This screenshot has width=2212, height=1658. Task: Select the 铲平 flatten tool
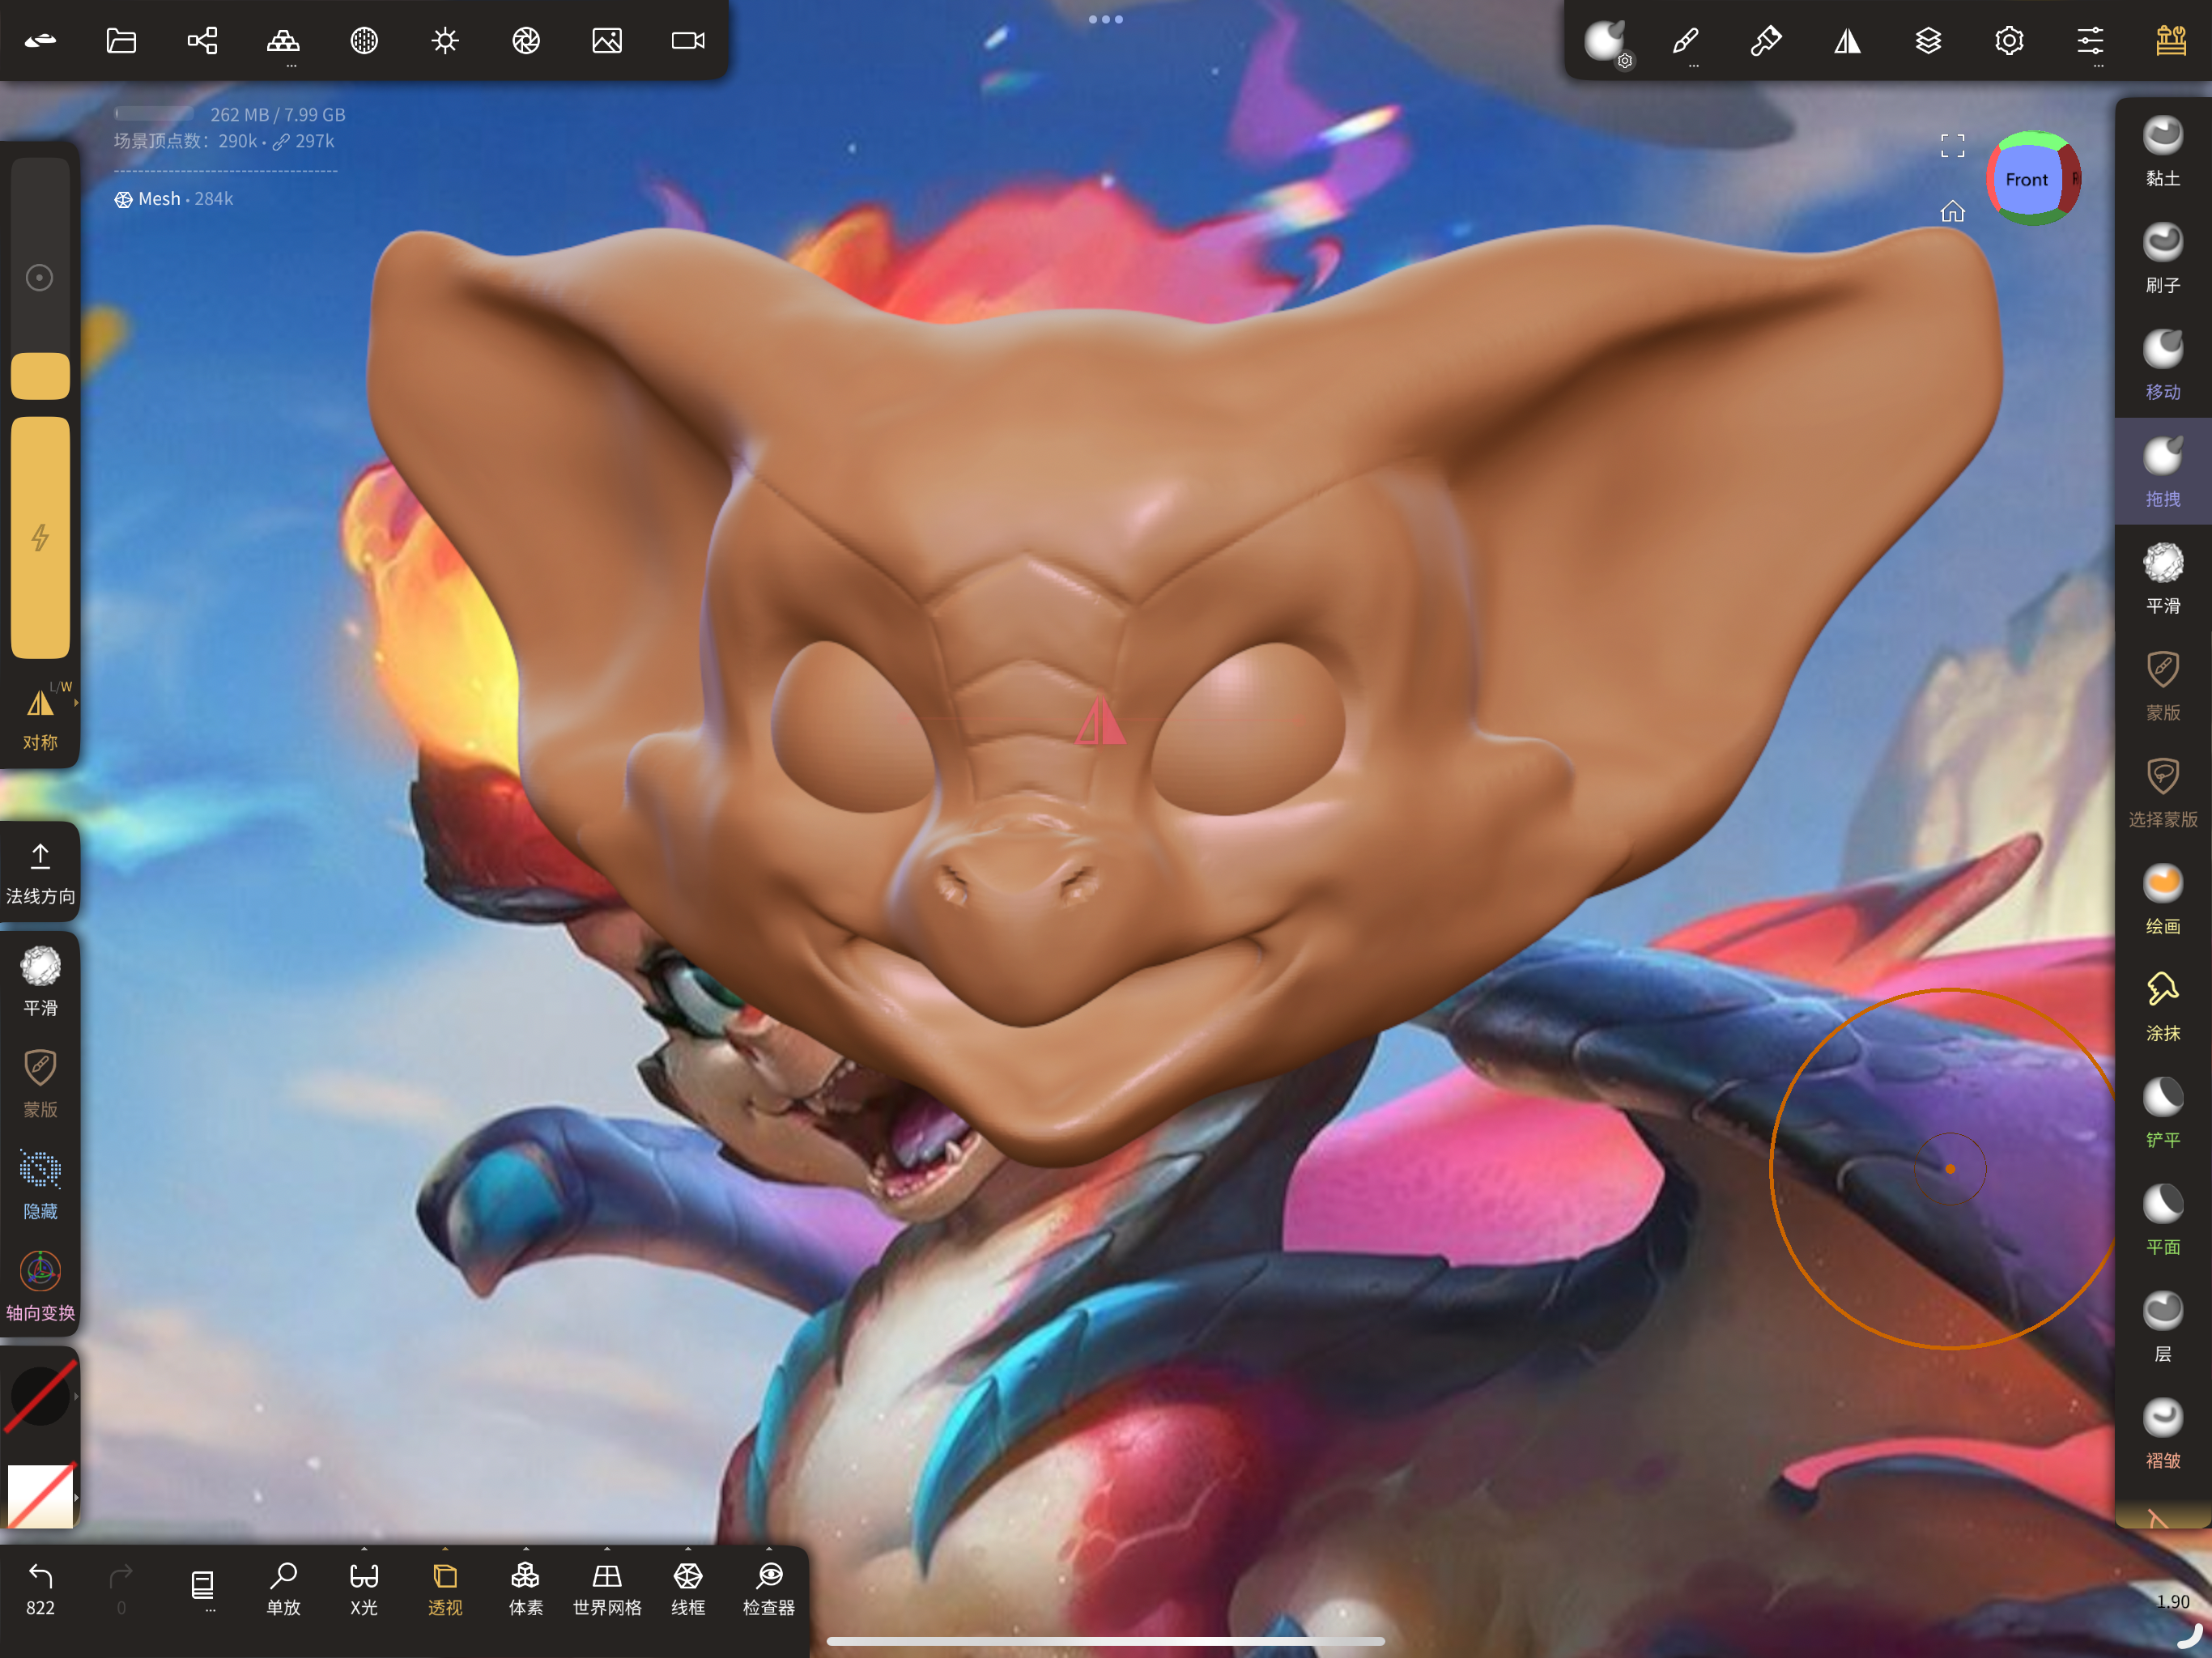tap(2163, 1114)
